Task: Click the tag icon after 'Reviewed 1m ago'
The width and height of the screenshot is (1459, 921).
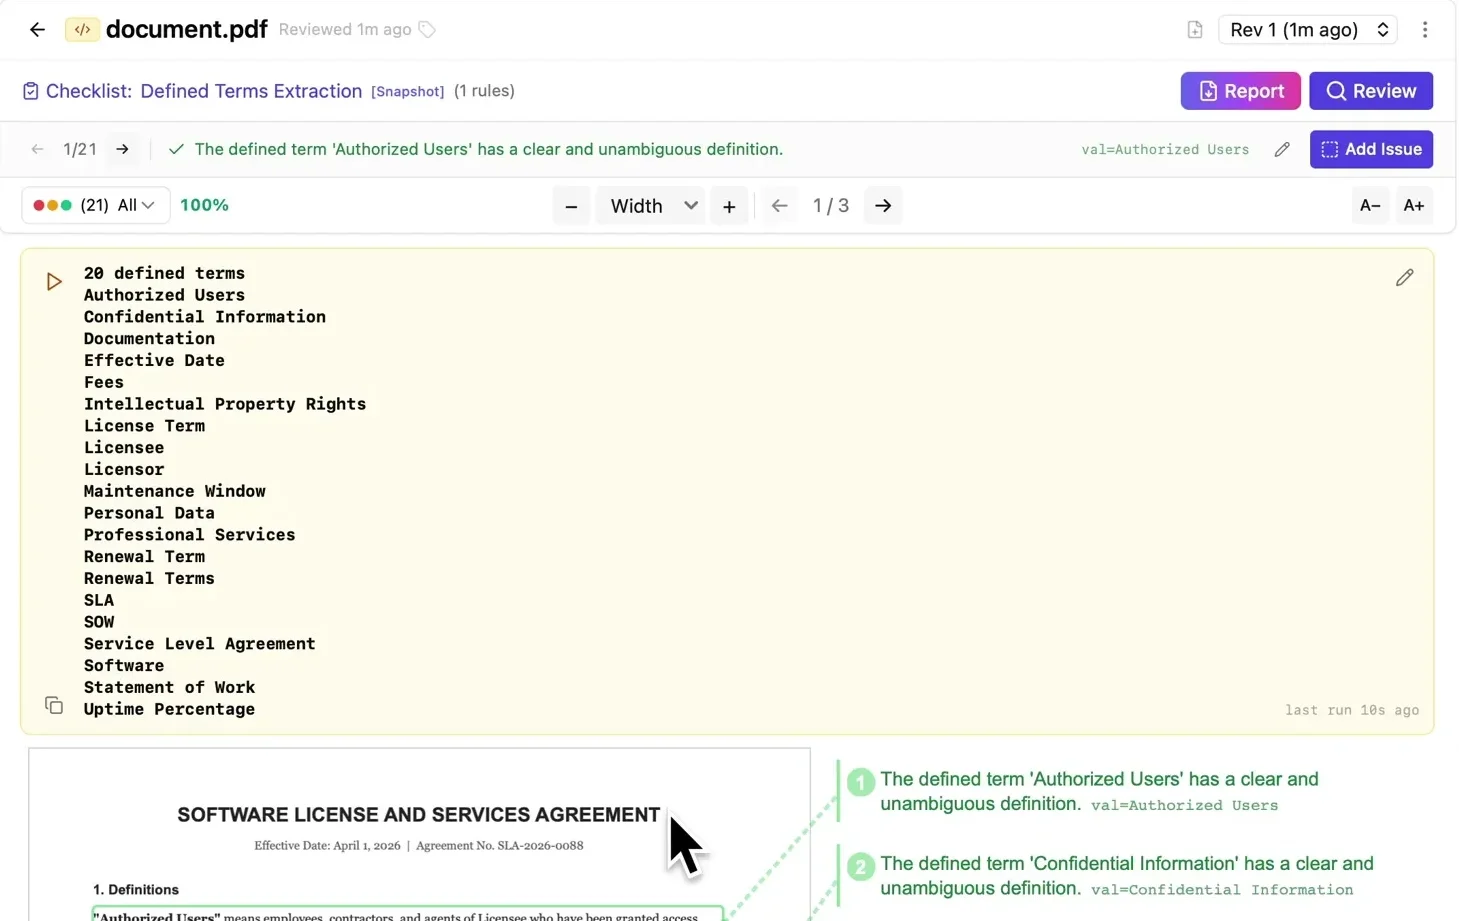Action: [x=427, y=29]
